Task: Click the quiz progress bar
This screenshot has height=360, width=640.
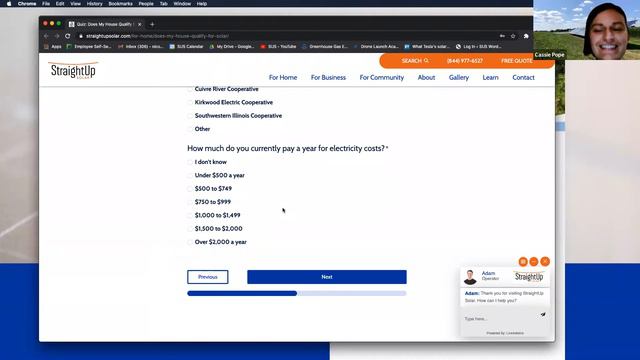Action: [297, 293]
